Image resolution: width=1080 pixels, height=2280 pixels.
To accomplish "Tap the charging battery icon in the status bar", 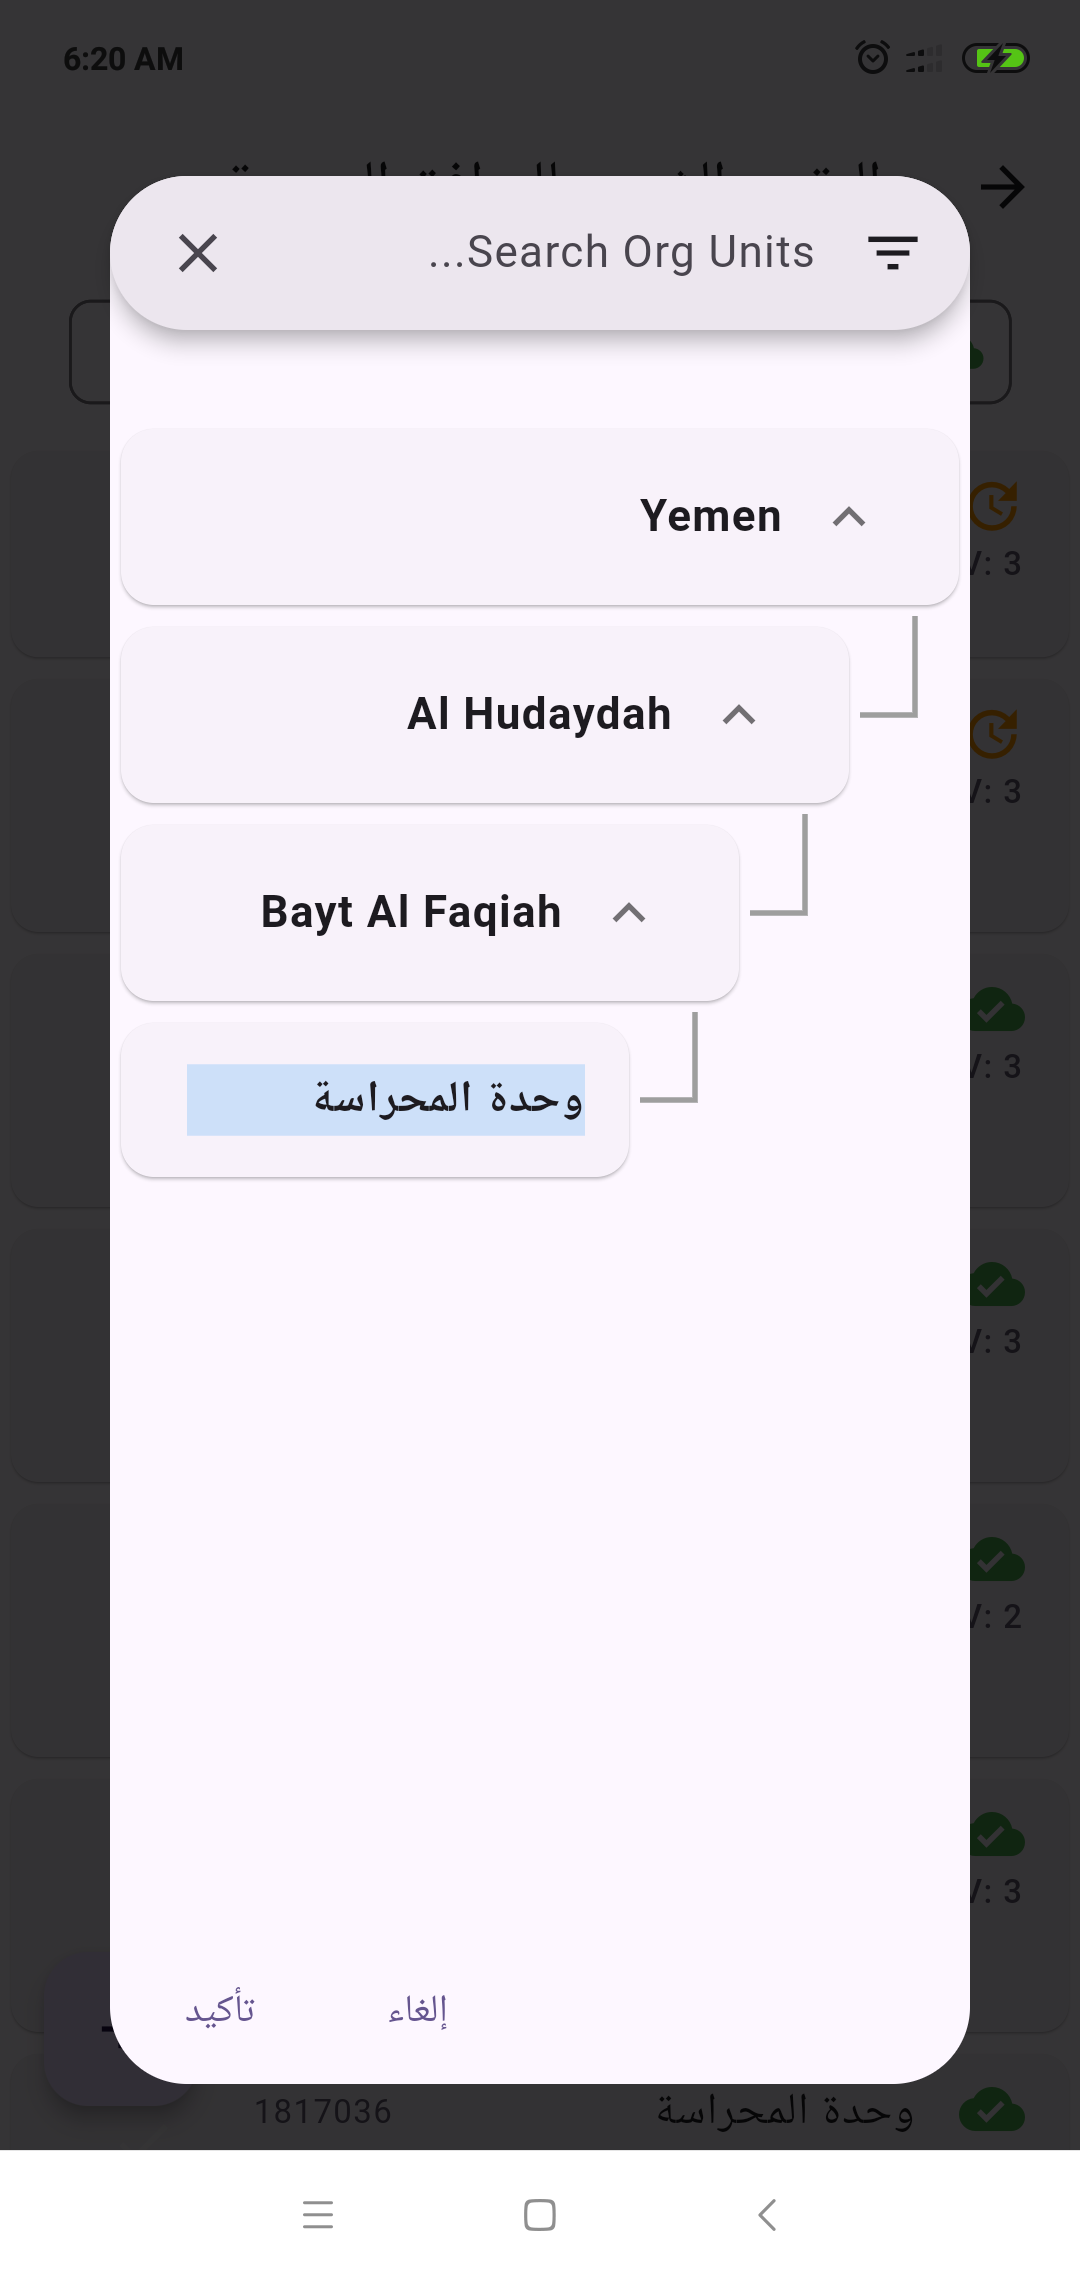I will point(996,58).
